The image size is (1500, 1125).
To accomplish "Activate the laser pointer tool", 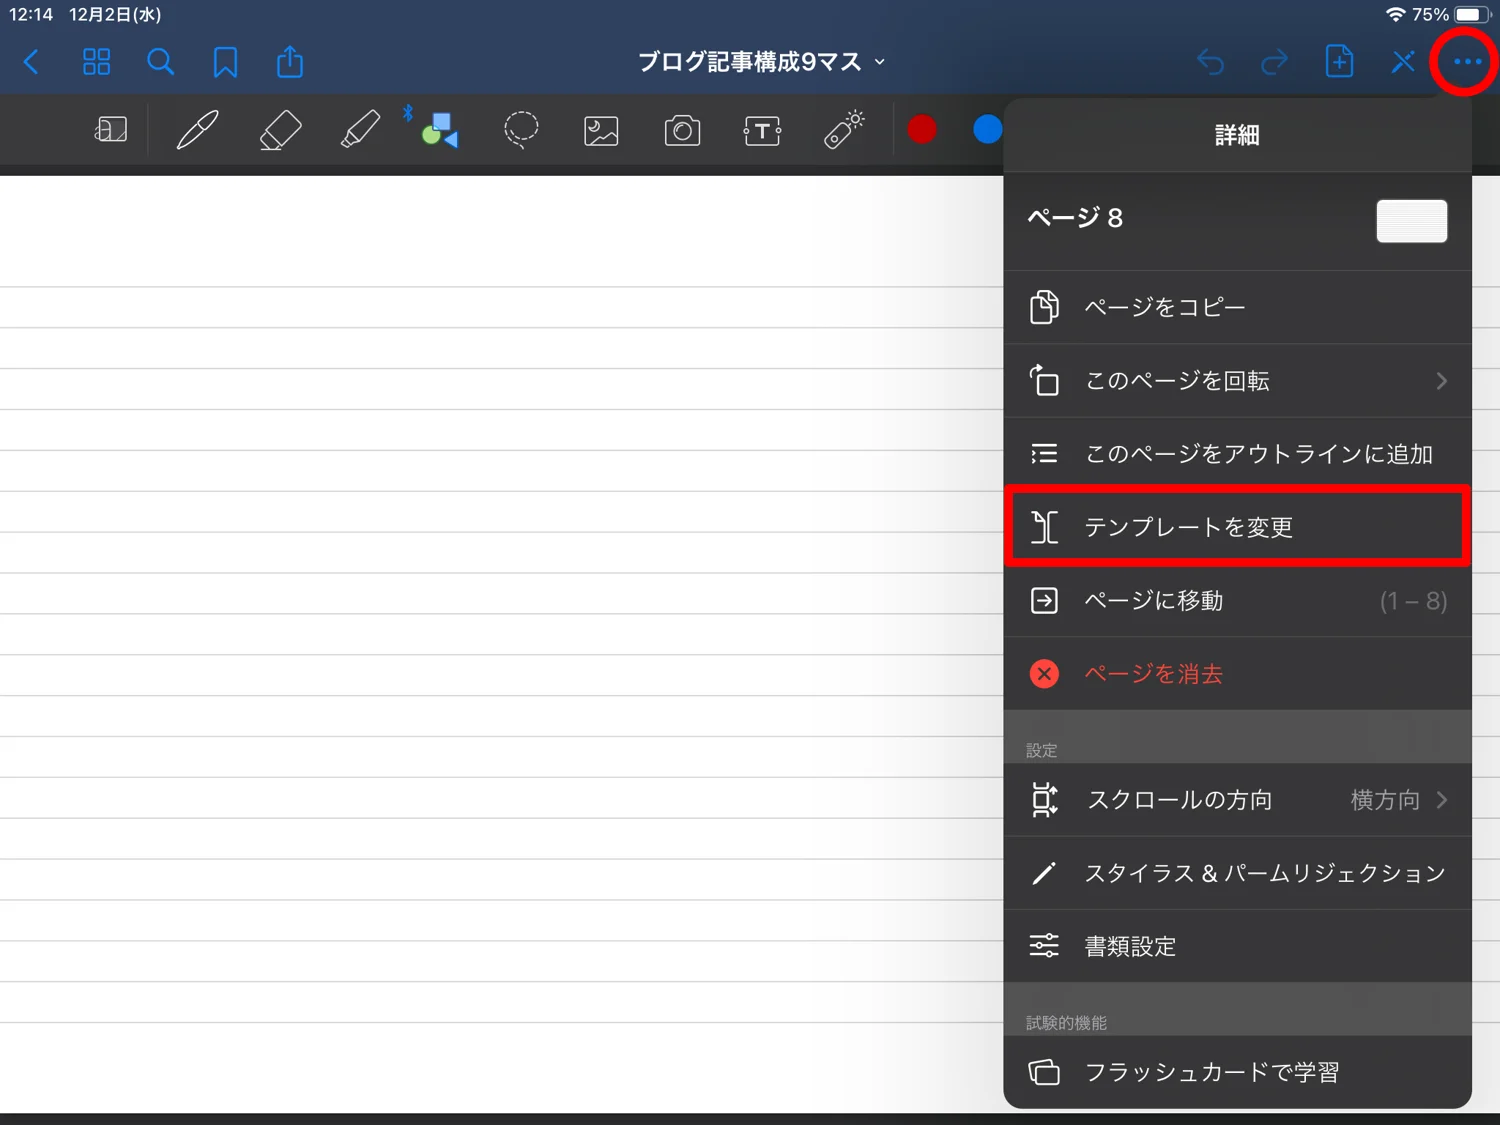I will pos(842,129).
